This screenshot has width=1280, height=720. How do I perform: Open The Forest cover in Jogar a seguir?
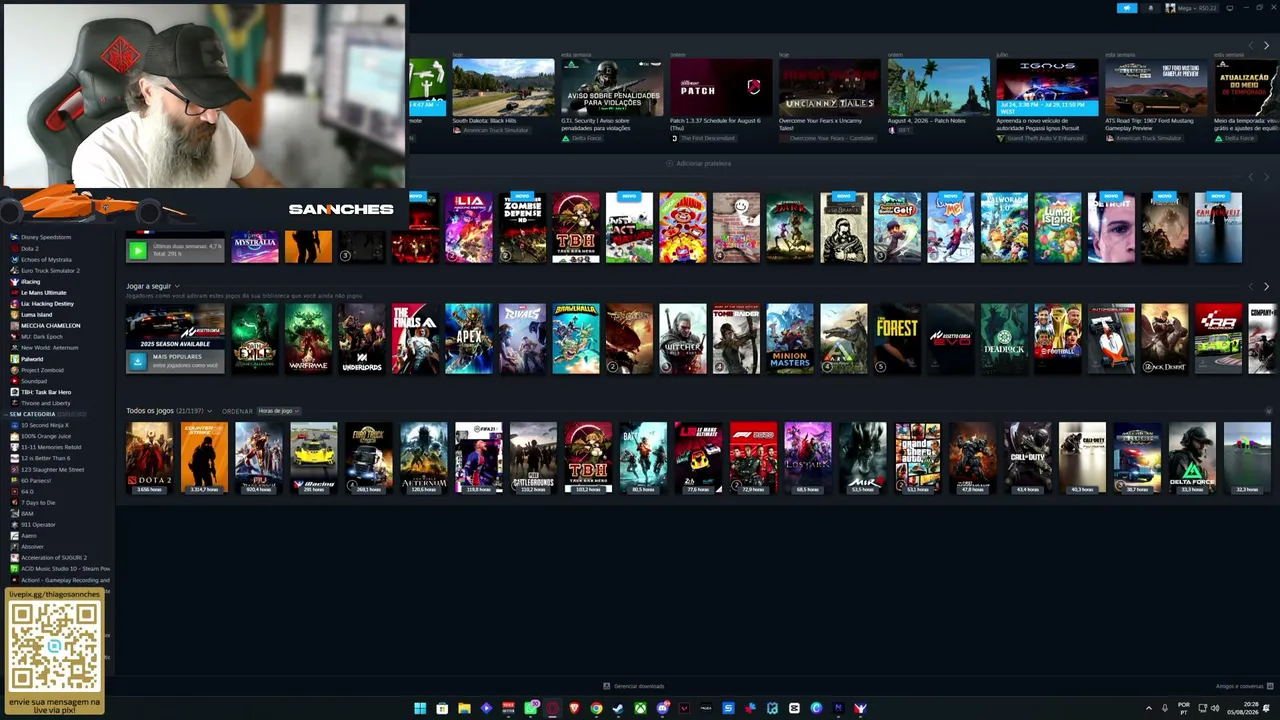(x=897, y=338)
